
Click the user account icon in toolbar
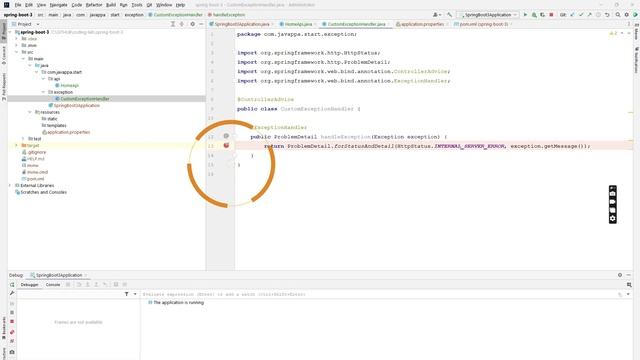point(436,15)
